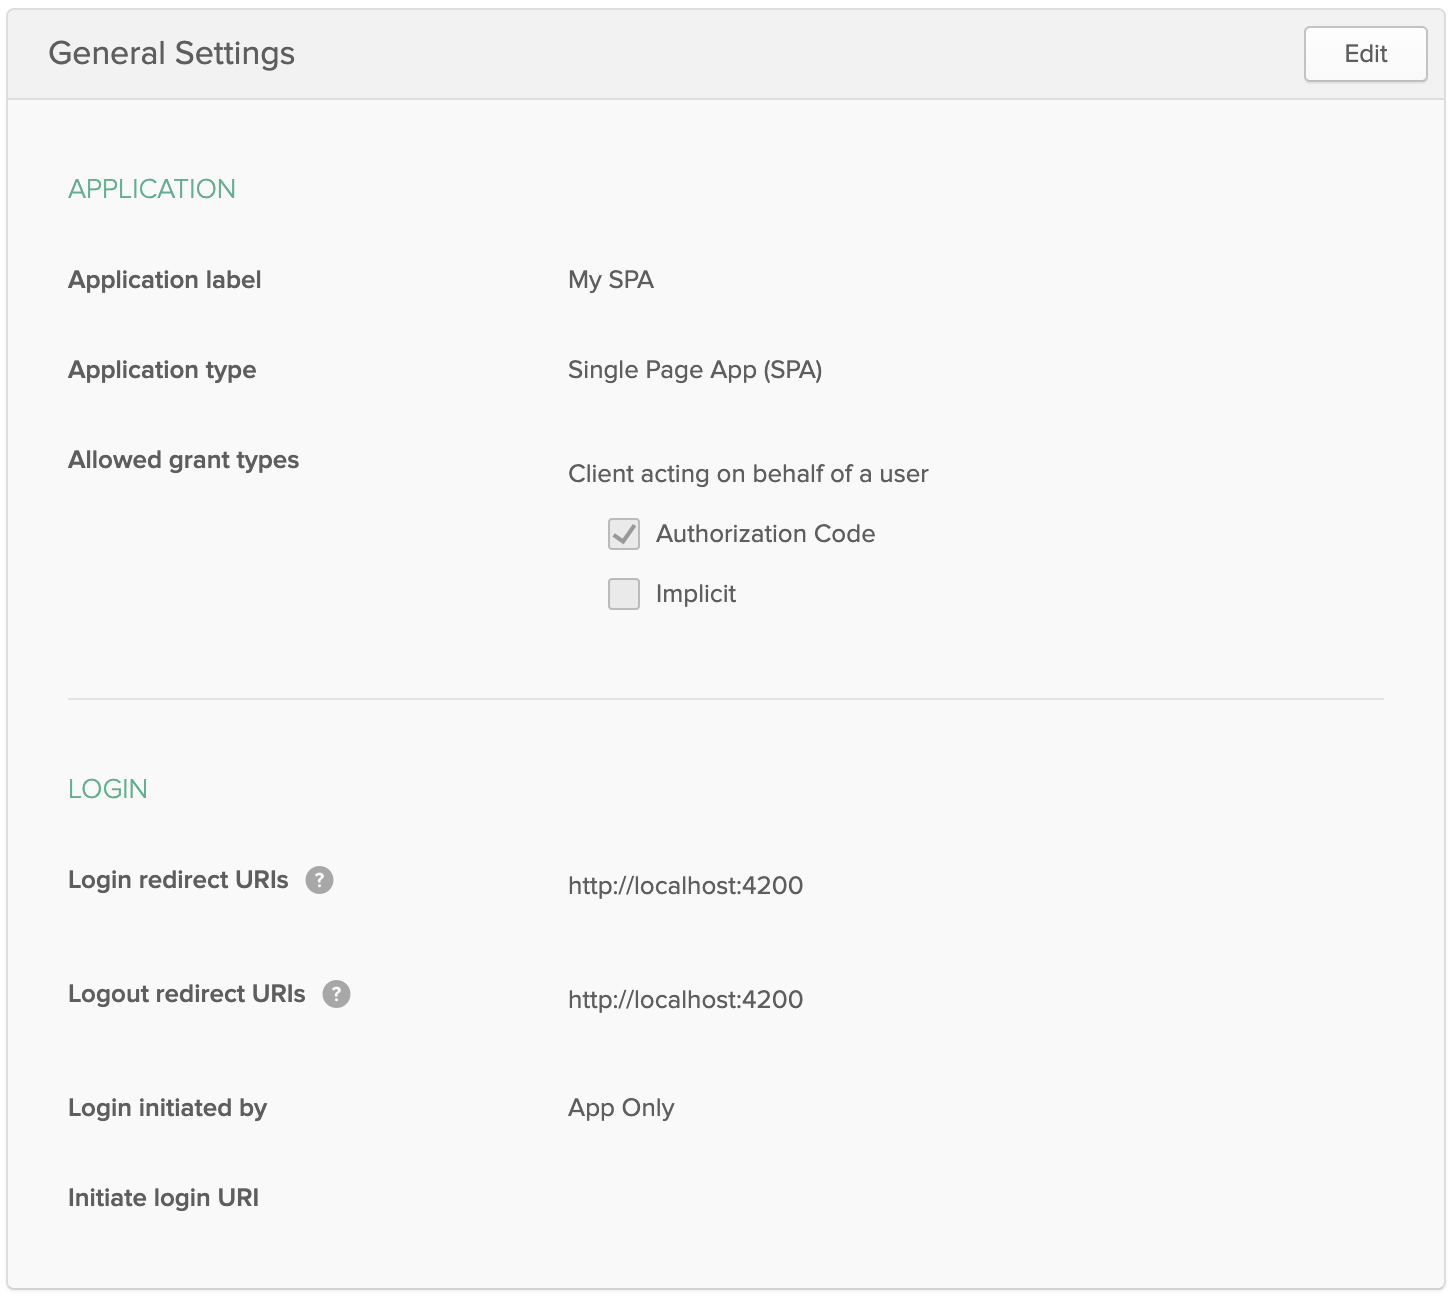1452x1296 pixels.
Task: Click the App Only value
Action: click(621, 1108)
